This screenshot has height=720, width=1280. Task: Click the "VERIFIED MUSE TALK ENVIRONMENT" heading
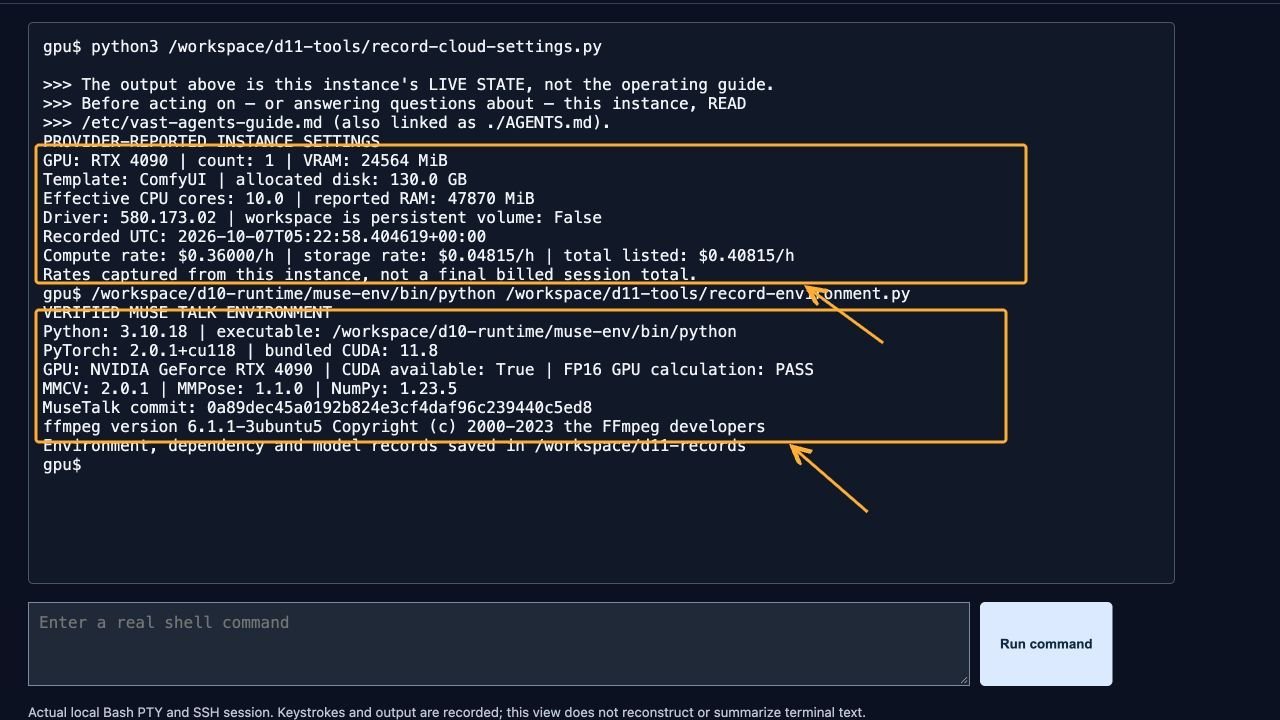[187, 312]
